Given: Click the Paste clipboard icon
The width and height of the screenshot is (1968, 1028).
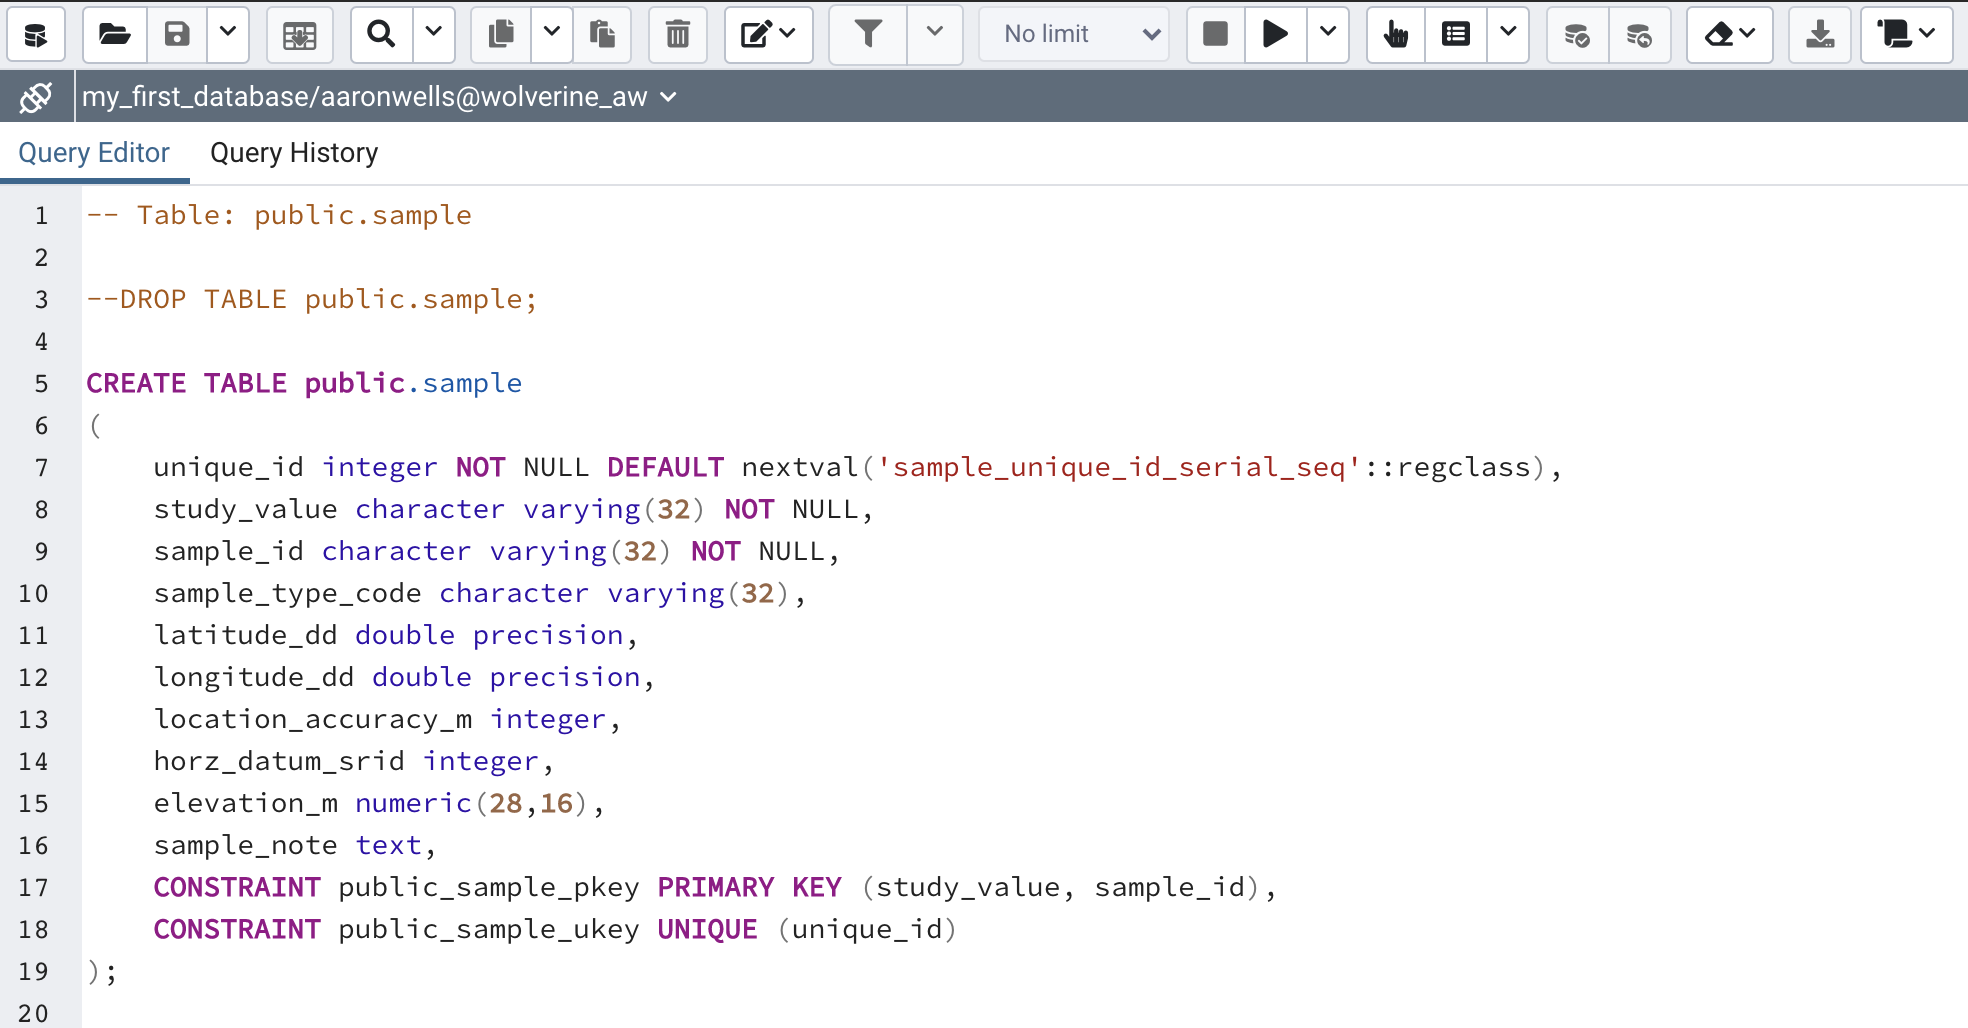Looking at the screenshot, I should click(x=602, y=35).
